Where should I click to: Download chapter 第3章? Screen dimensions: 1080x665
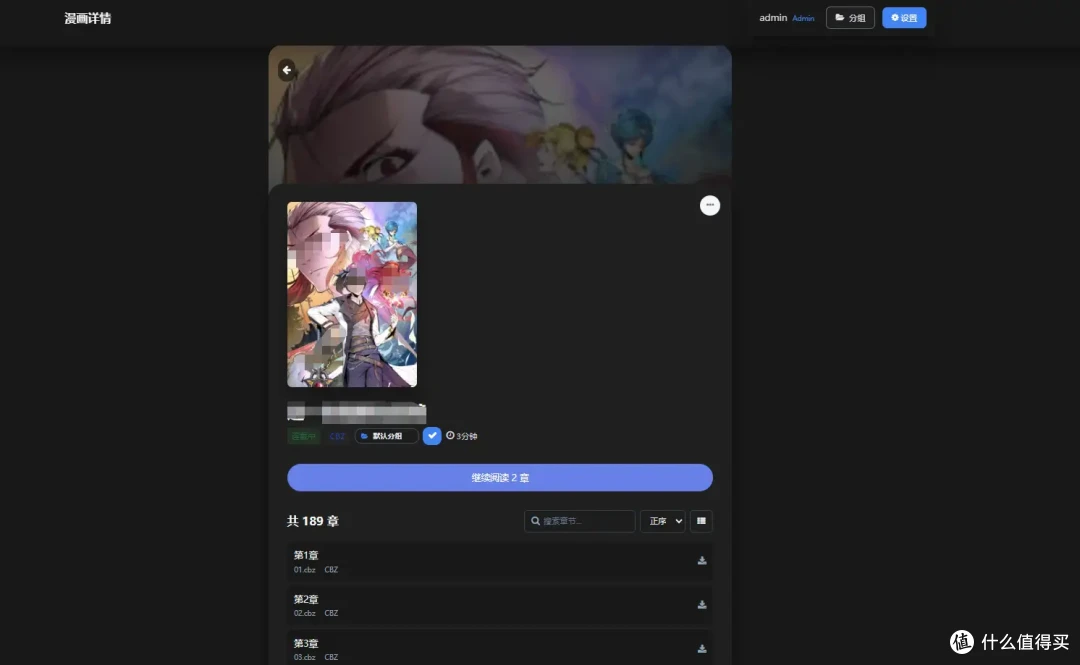point(702,649)
